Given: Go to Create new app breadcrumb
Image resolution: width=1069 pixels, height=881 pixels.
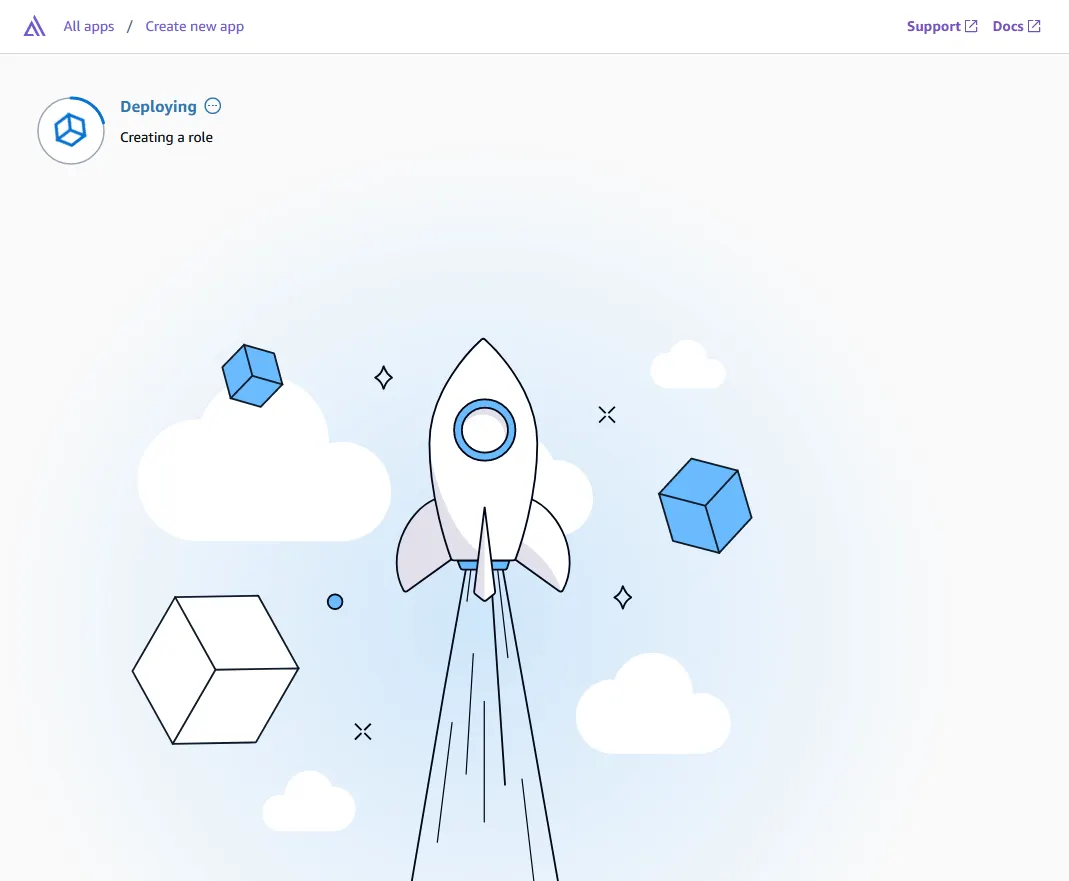Looking at the screenshot, I should point(194,27).
